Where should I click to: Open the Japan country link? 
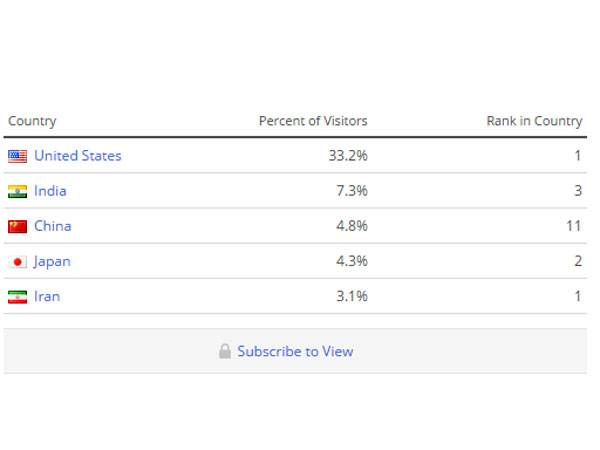52,262
